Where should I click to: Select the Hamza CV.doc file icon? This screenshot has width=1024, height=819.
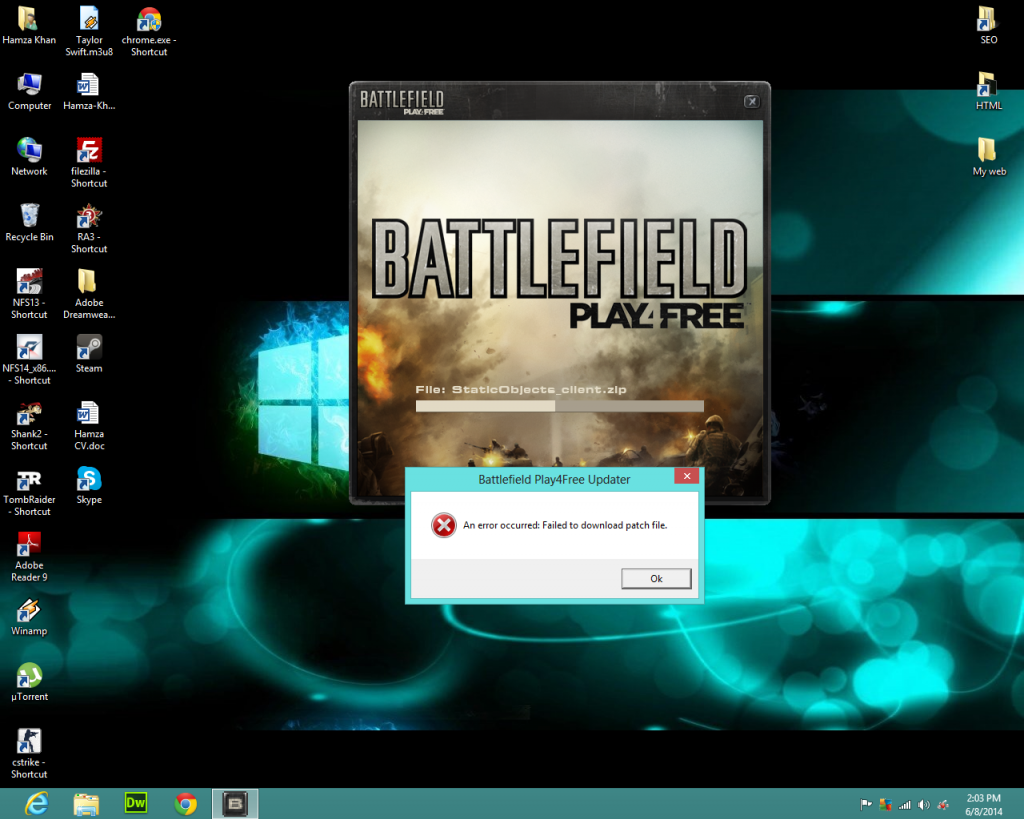click(89, 426)
